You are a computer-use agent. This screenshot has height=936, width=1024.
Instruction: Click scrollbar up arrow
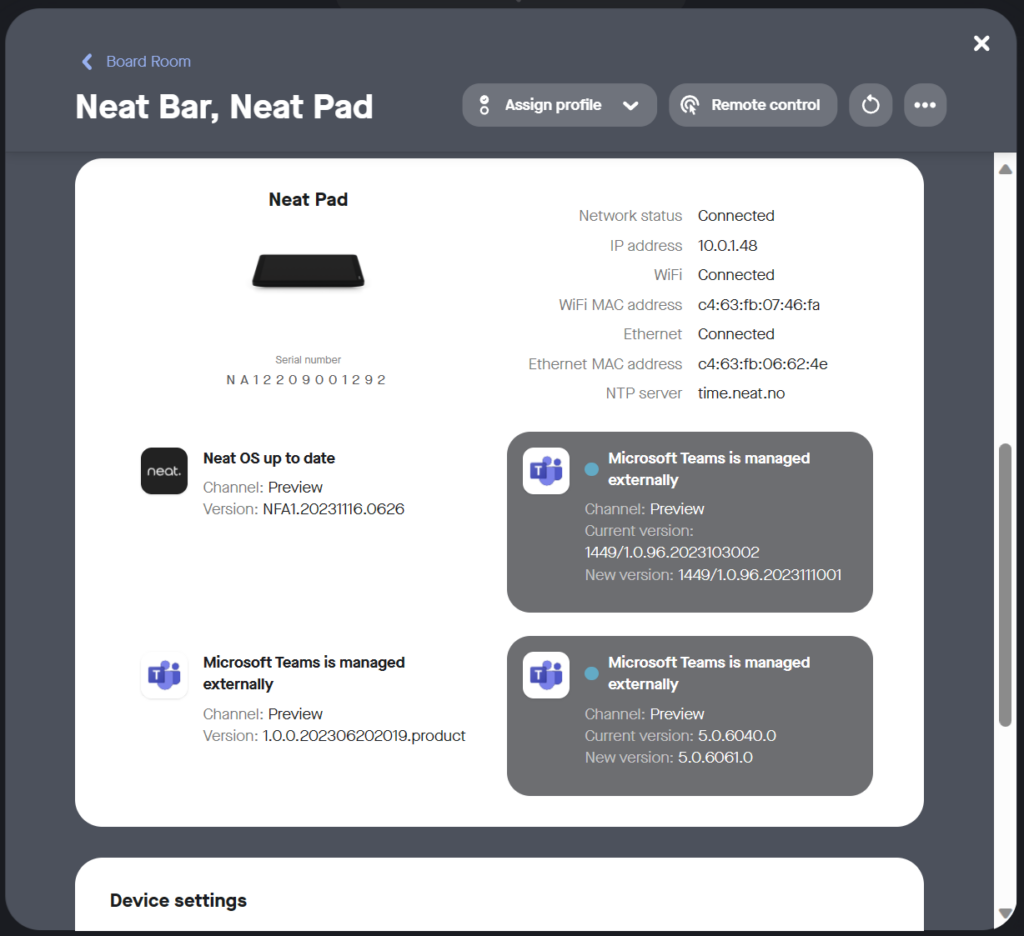(1005, 169)
